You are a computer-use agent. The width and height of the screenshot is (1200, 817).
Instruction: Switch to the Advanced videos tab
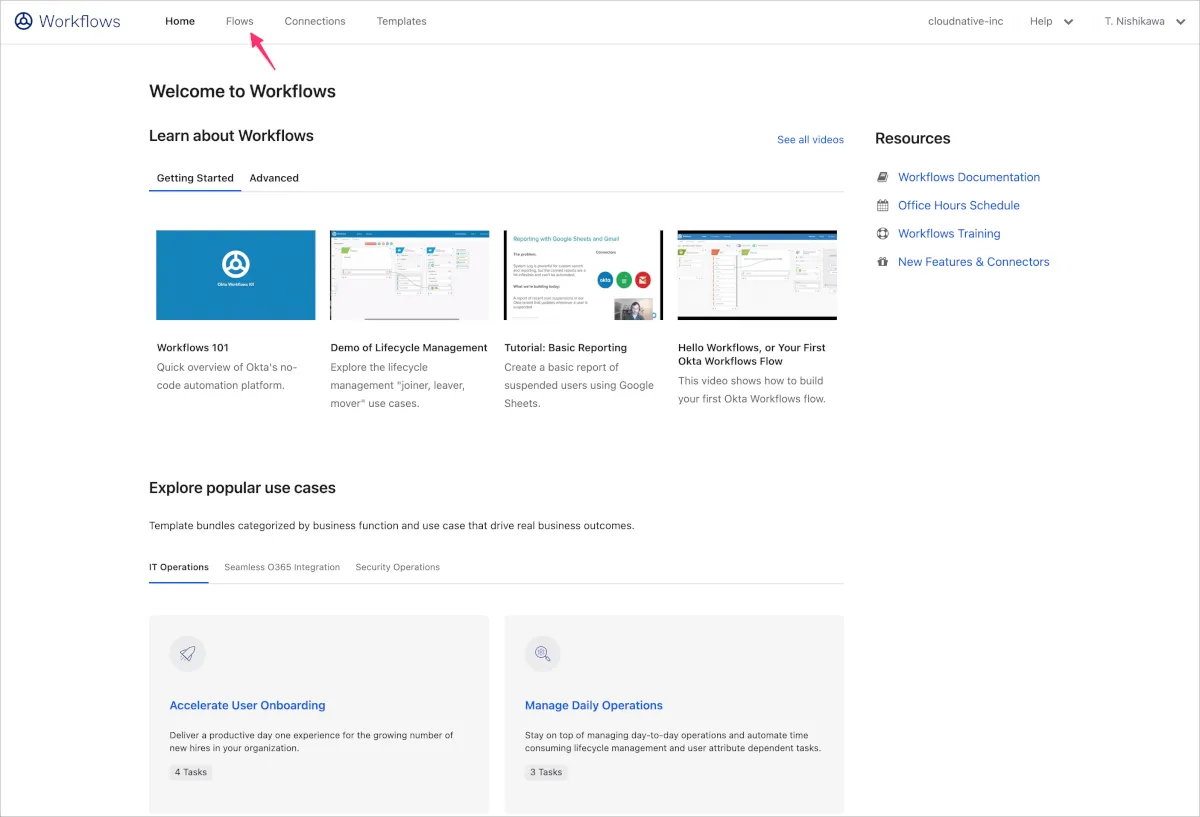pyautogui.click(x=274, y=178)
